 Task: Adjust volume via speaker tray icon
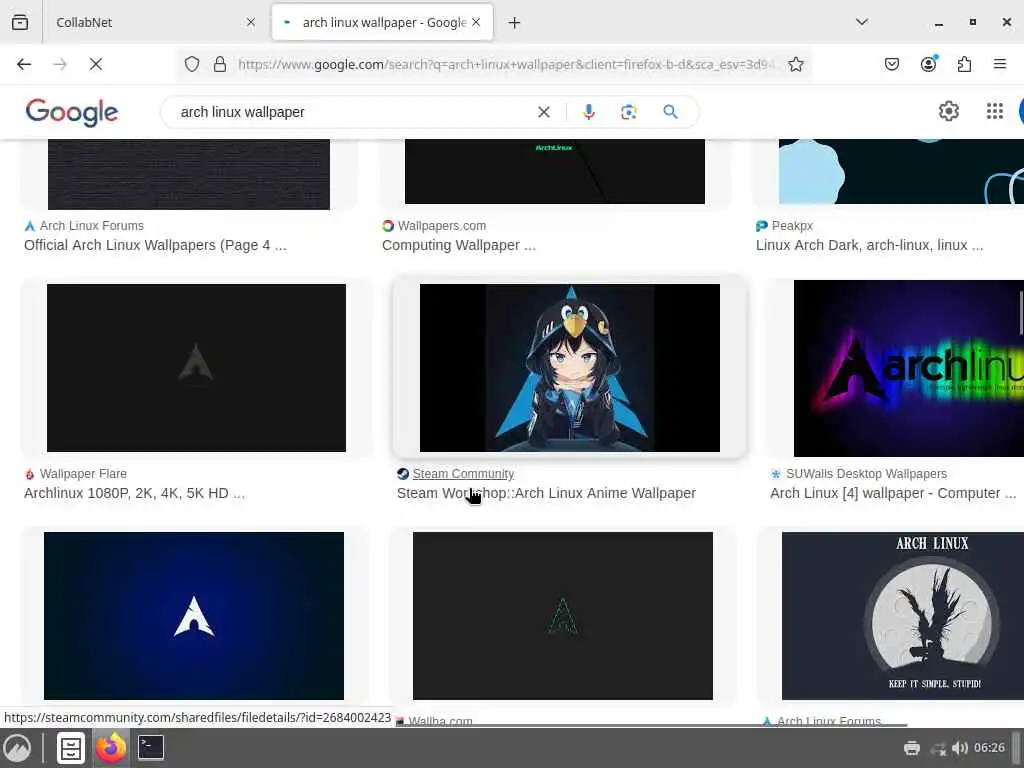point(959,748)
